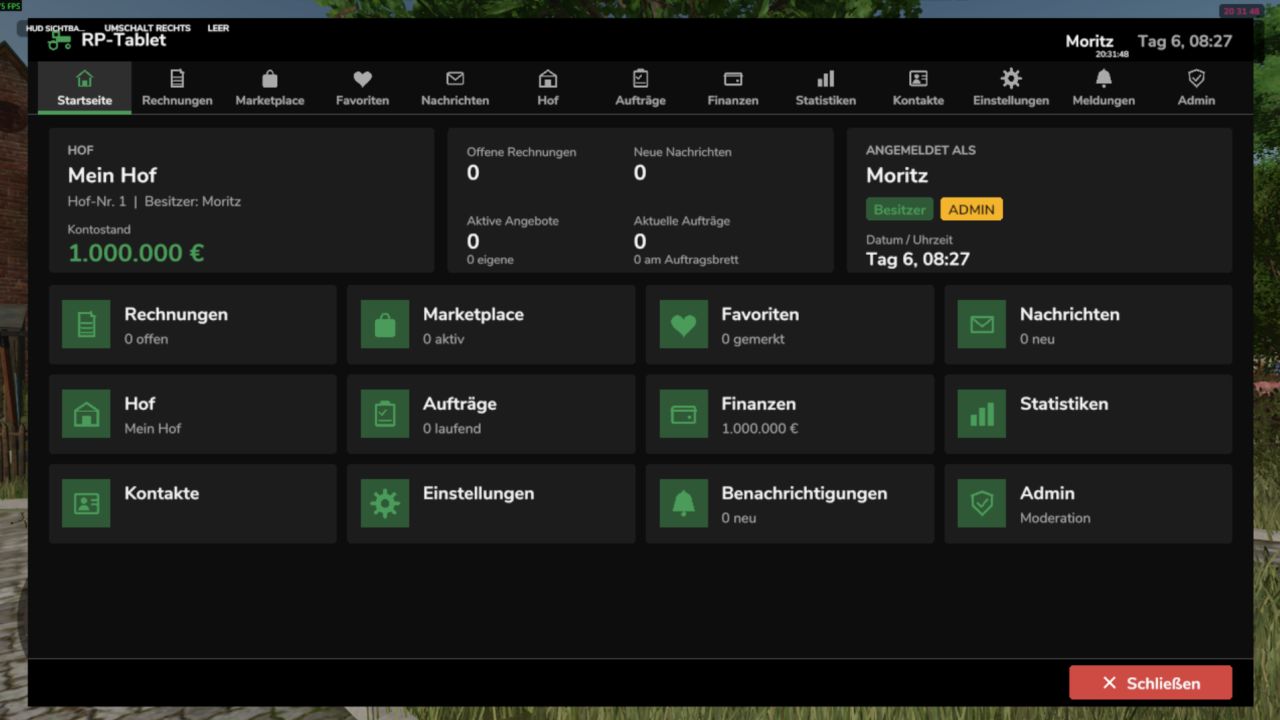Viewport: 1280px width, 720px height.
Task: Open the Nachrichten navigation tab
Action: click(x=455, y=87)
